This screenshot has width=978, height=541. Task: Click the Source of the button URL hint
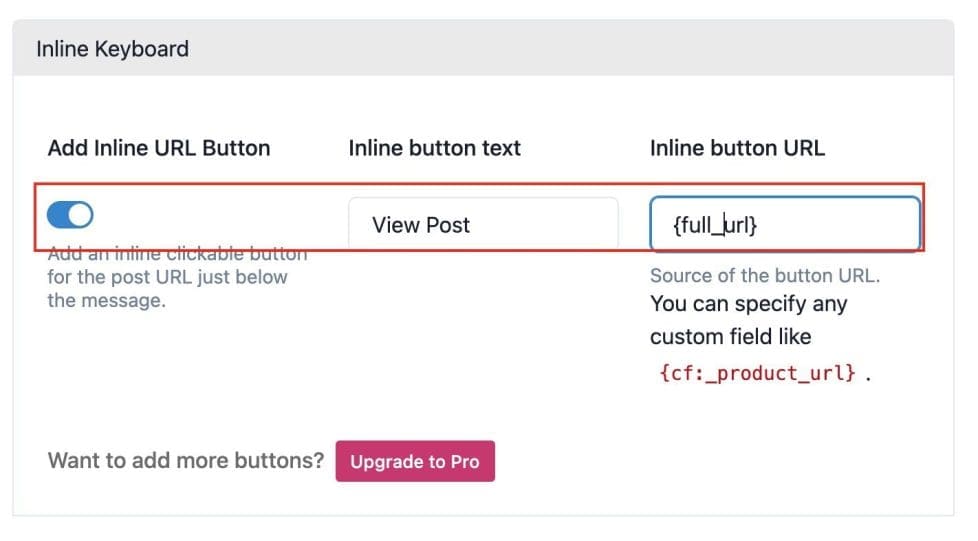(765, 275)
